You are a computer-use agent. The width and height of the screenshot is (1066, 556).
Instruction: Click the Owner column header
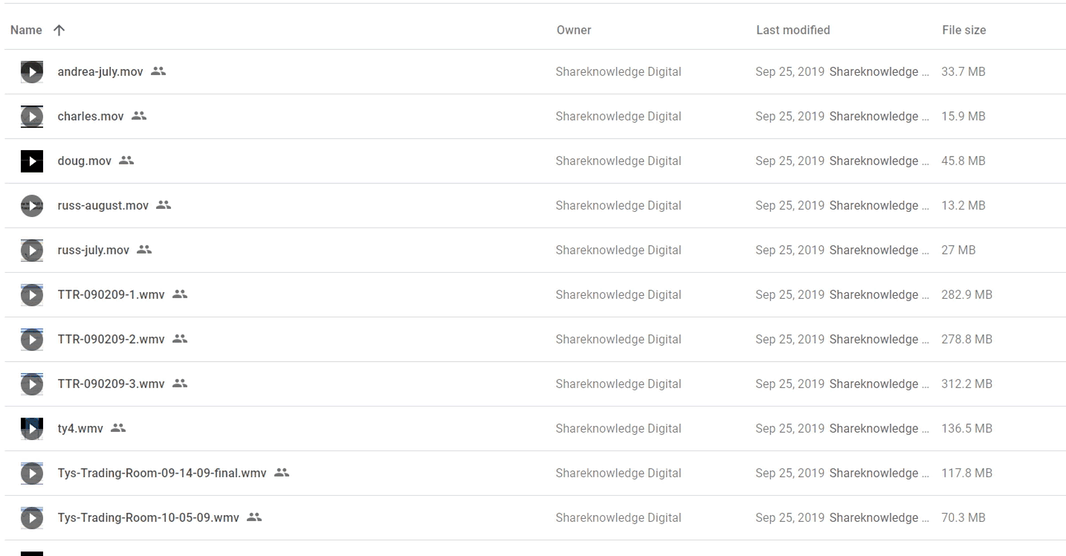tap(574, 30)
